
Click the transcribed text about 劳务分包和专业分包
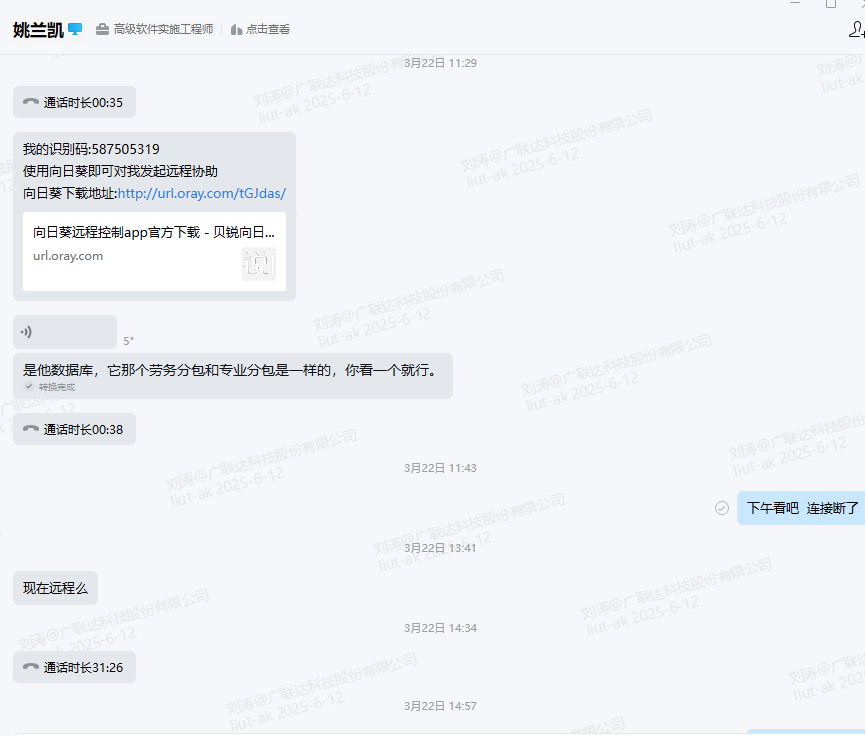[230, 370]
